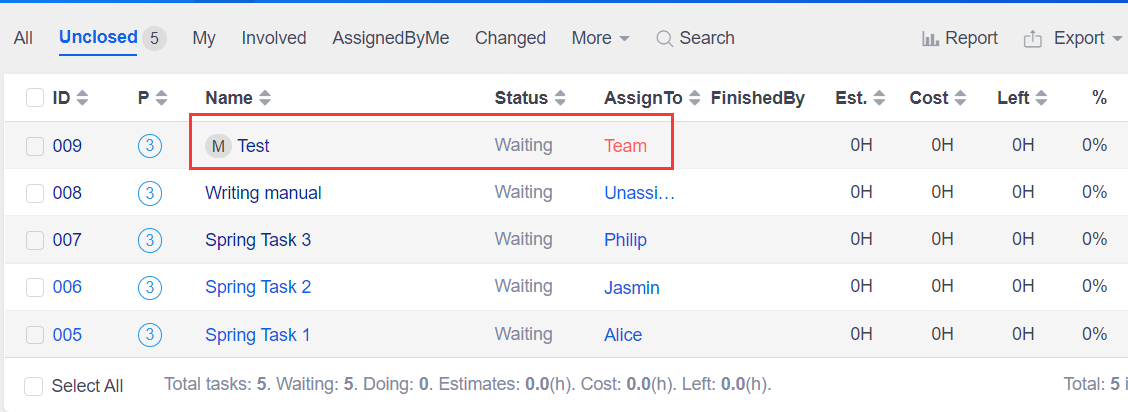Click the Search magnifier icon
This screenshot has height=412, width=1128.
[664, 39]
